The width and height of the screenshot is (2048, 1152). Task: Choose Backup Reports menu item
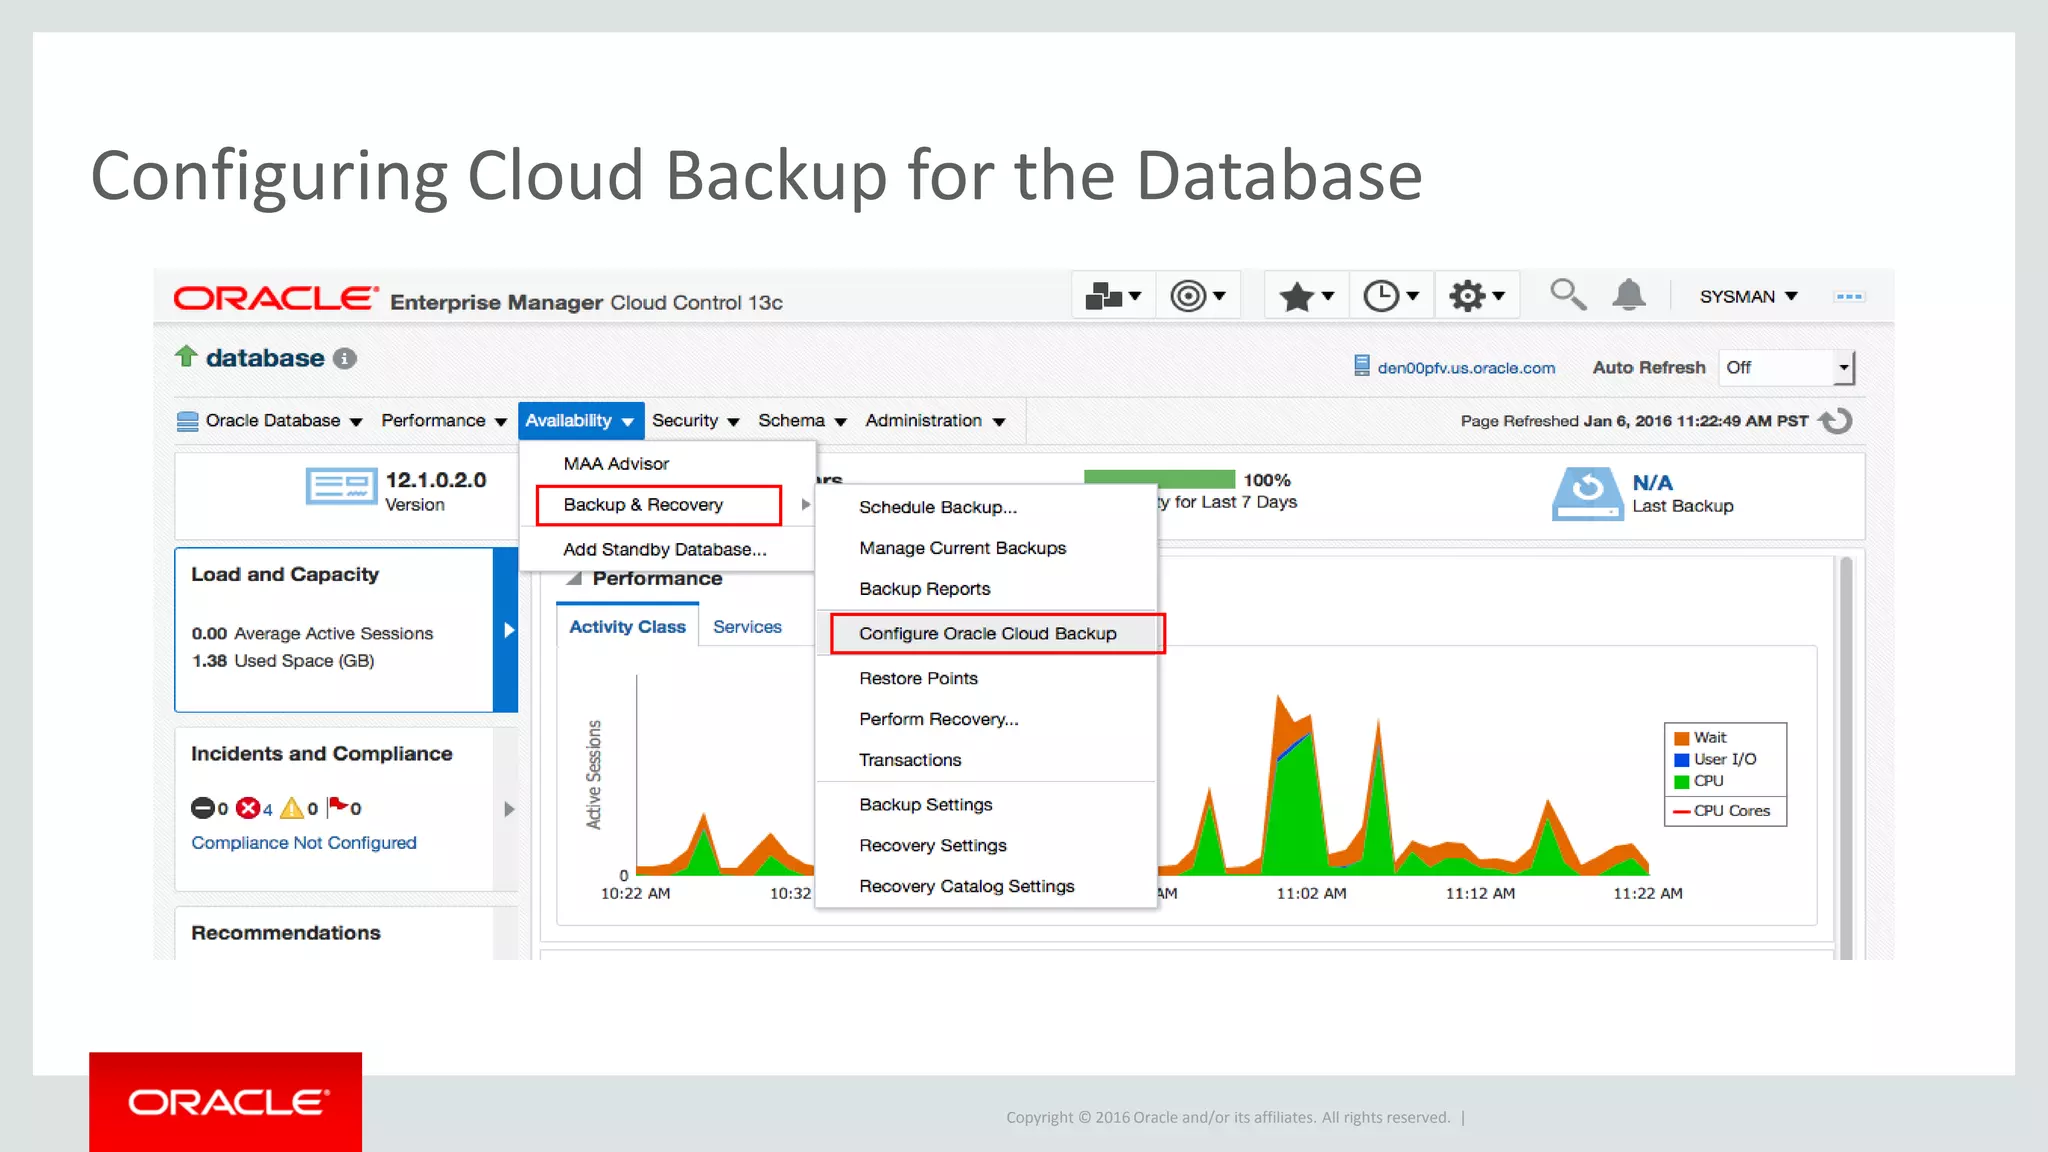[925, 590]
